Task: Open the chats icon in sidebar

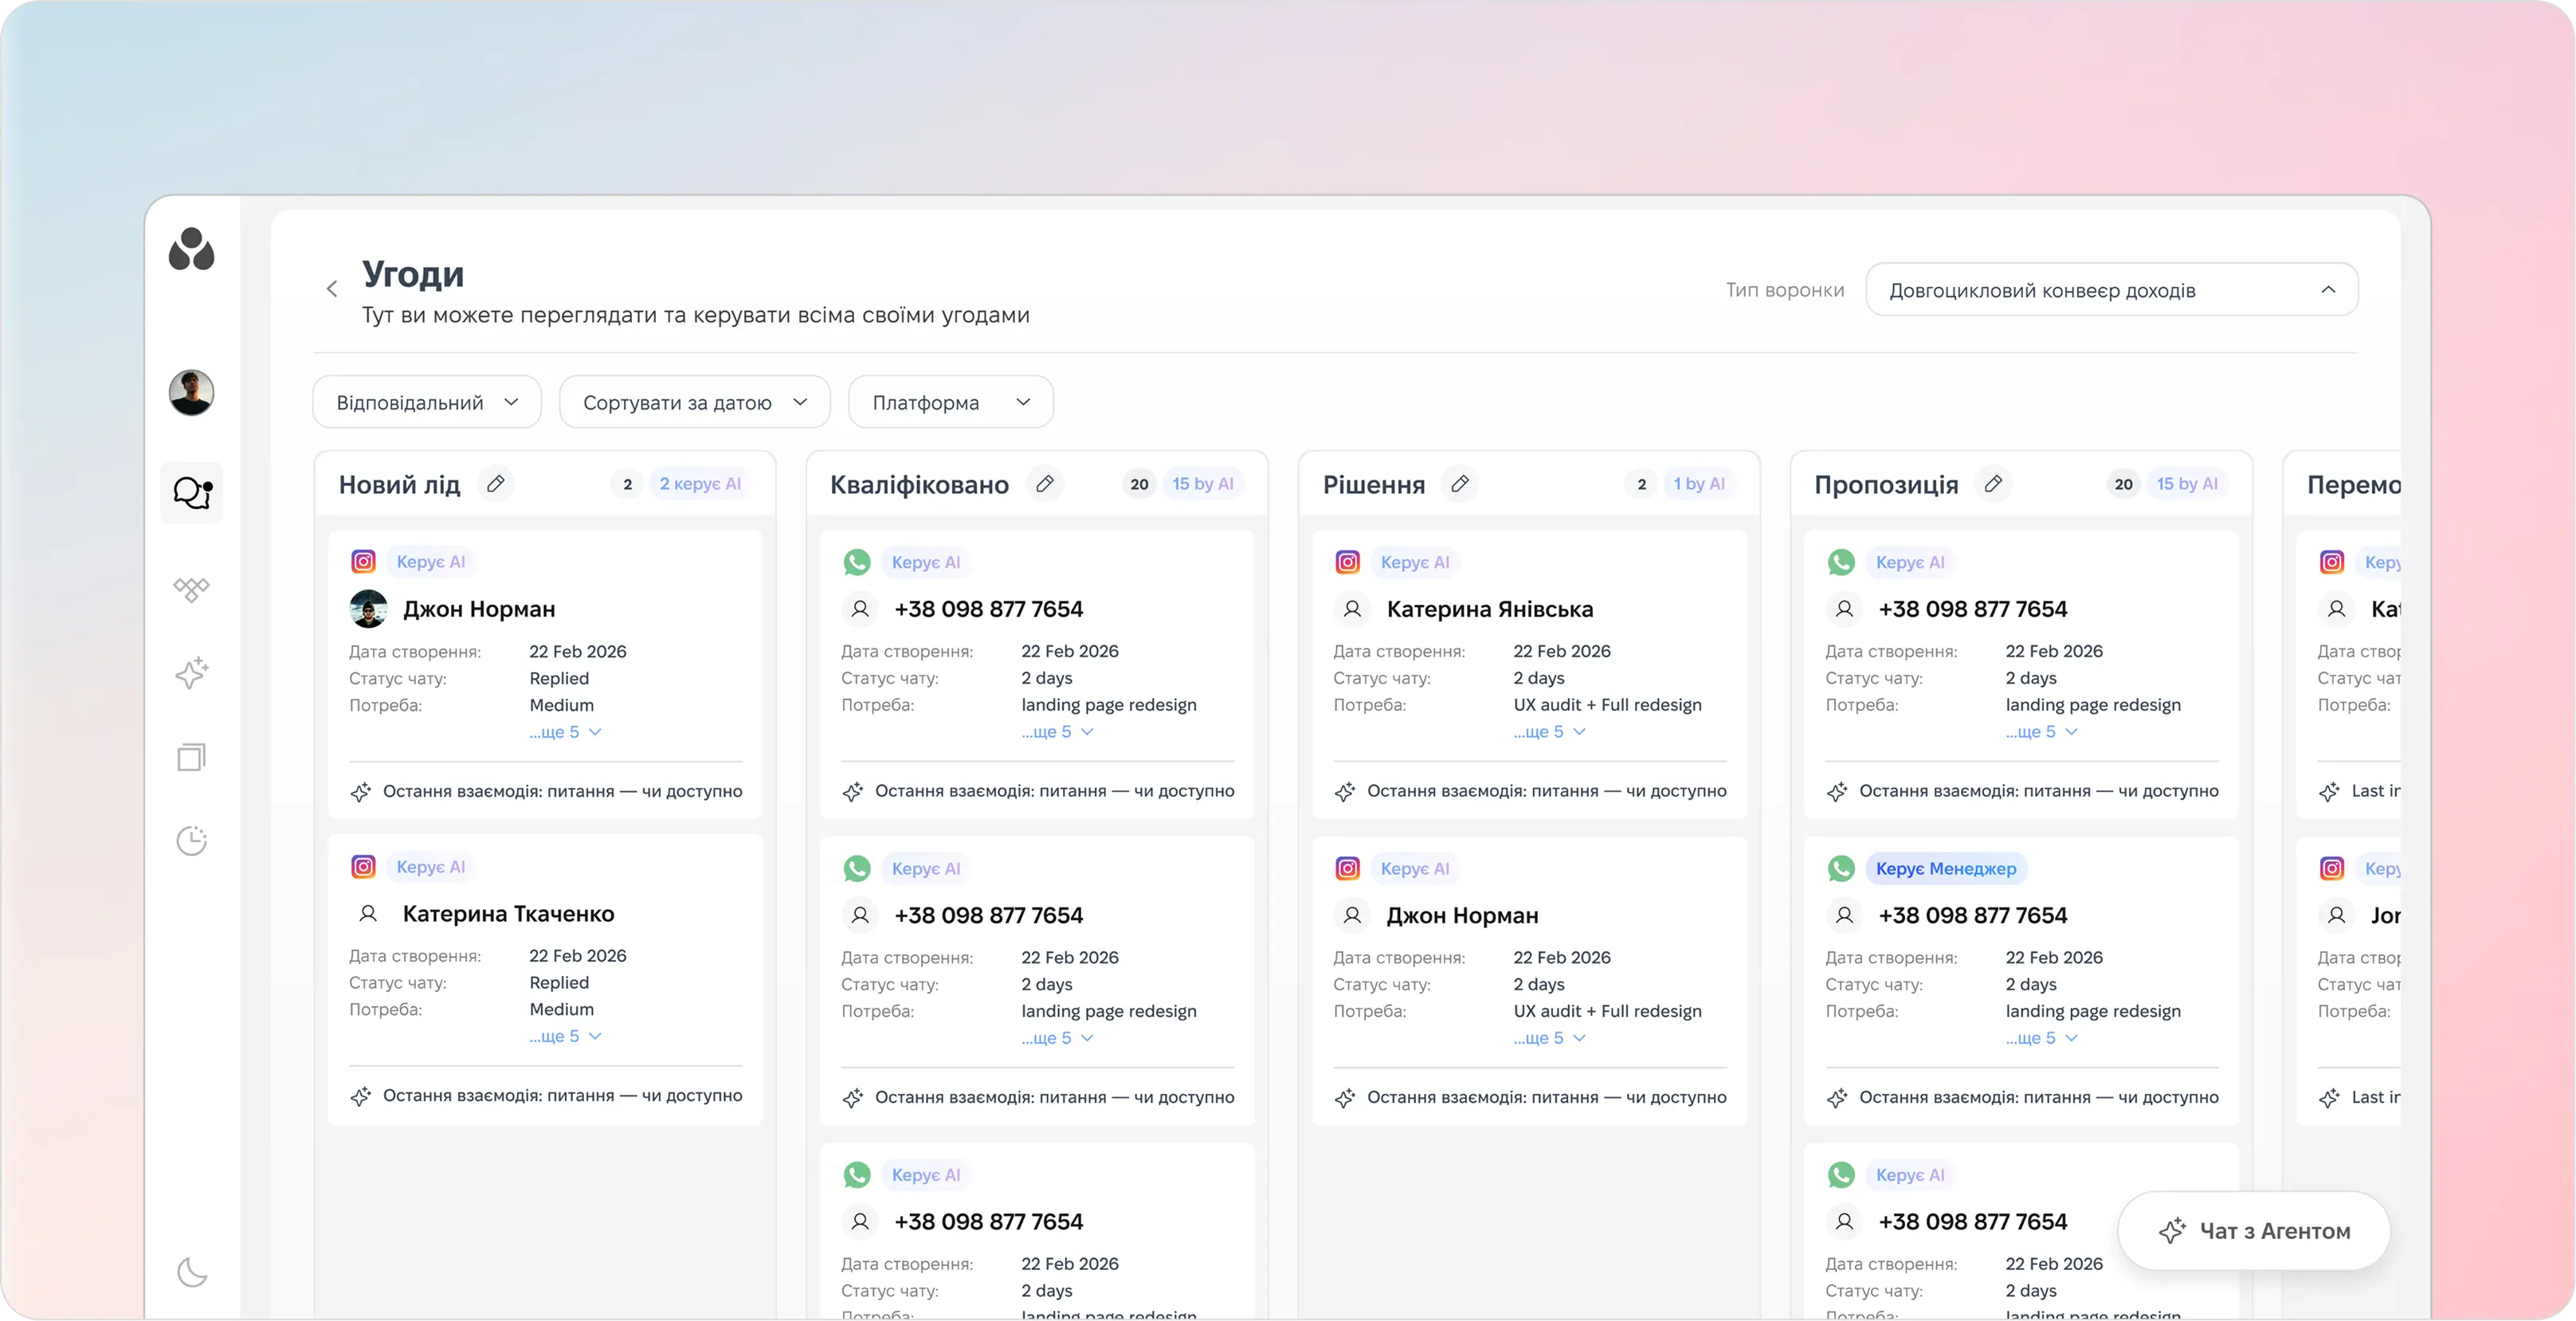Action: pyautogui.click(x=192, y=493)
